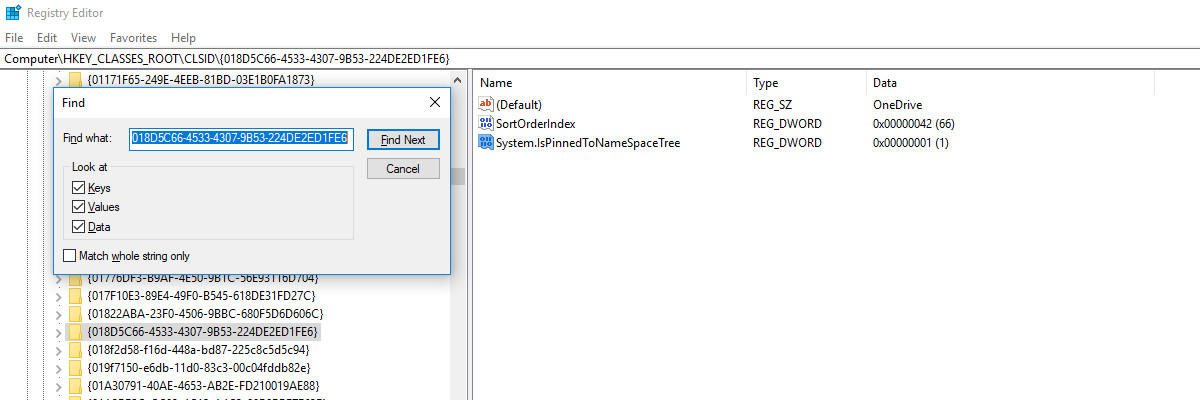Viewport: 1200px width, 400px height.
Task: Click the 0x00000001 (1) data value
Action: [910, 143]
